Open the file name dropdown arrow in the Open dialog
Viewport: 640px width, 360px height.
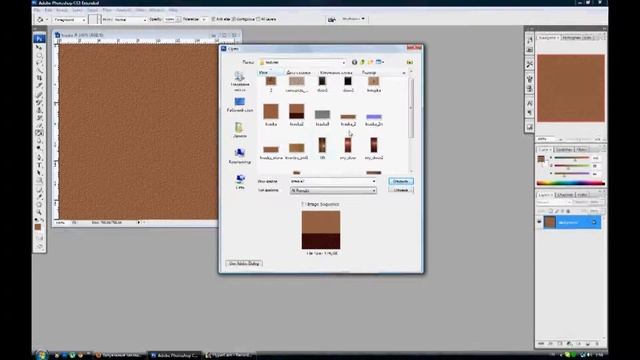pyautogui.click(x=373, y=181)
